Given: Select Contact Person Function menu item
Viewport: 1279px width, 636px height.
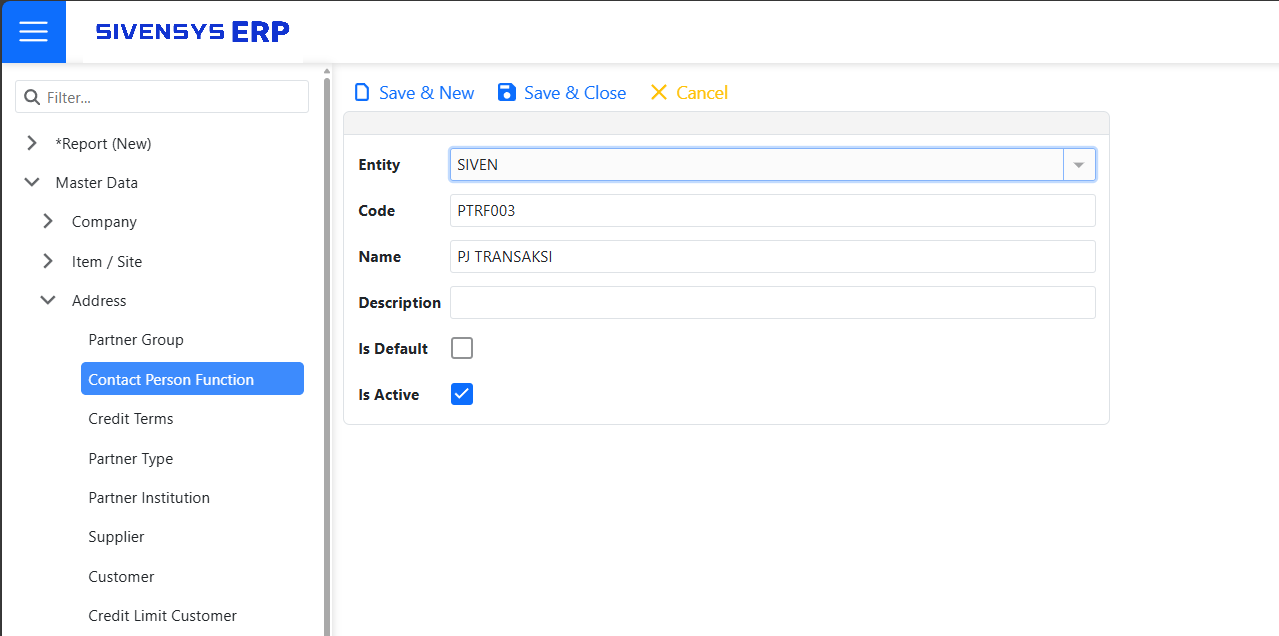Looking at the screenshot, I should (x=192, y=379).
